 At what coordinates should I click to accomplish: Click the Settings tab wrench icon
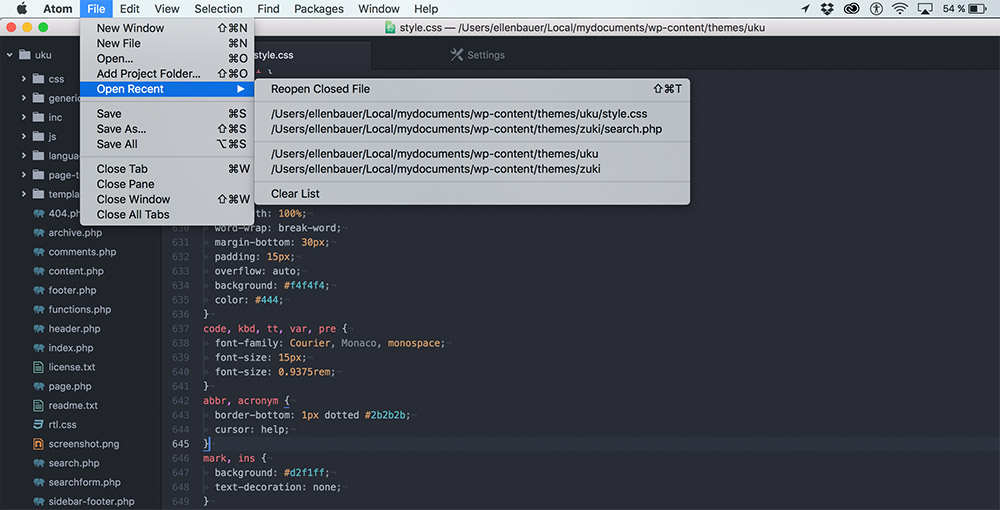click(457, 55)
